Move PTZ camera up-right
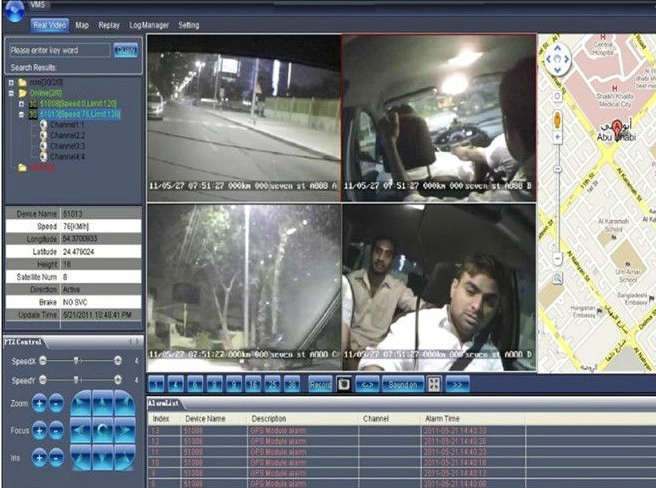 124,403
